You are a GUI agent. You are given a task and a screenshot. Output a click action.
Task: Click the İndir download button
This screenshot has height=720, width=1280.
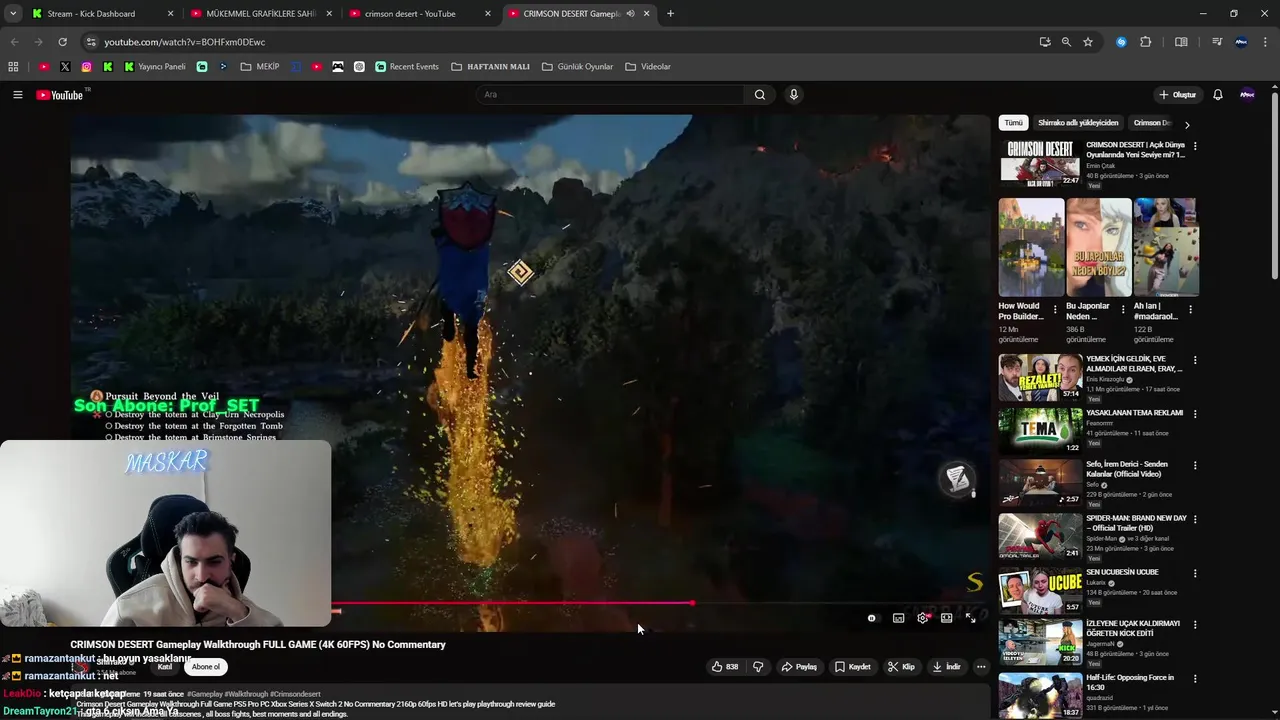click(x=946, y=667)
